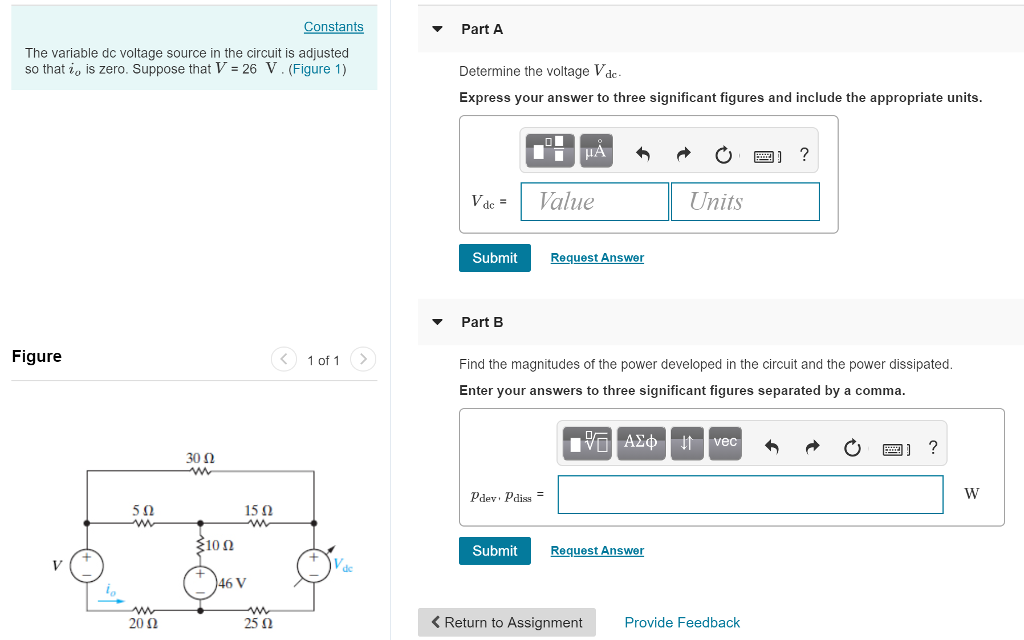Select the vec vector notation icon
1024x640 pixels.
click(x=724, y=443)
